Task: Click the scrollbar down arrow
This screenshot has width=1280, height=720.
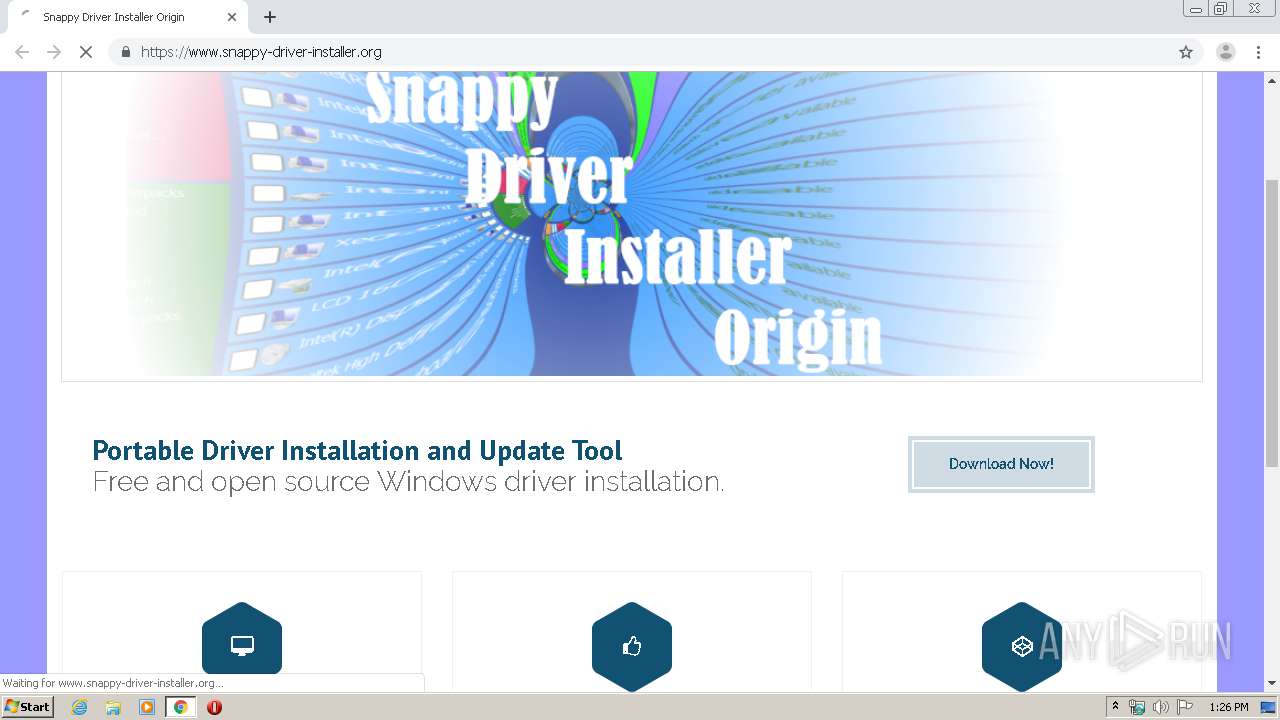Action: (x=1272, y=683)
